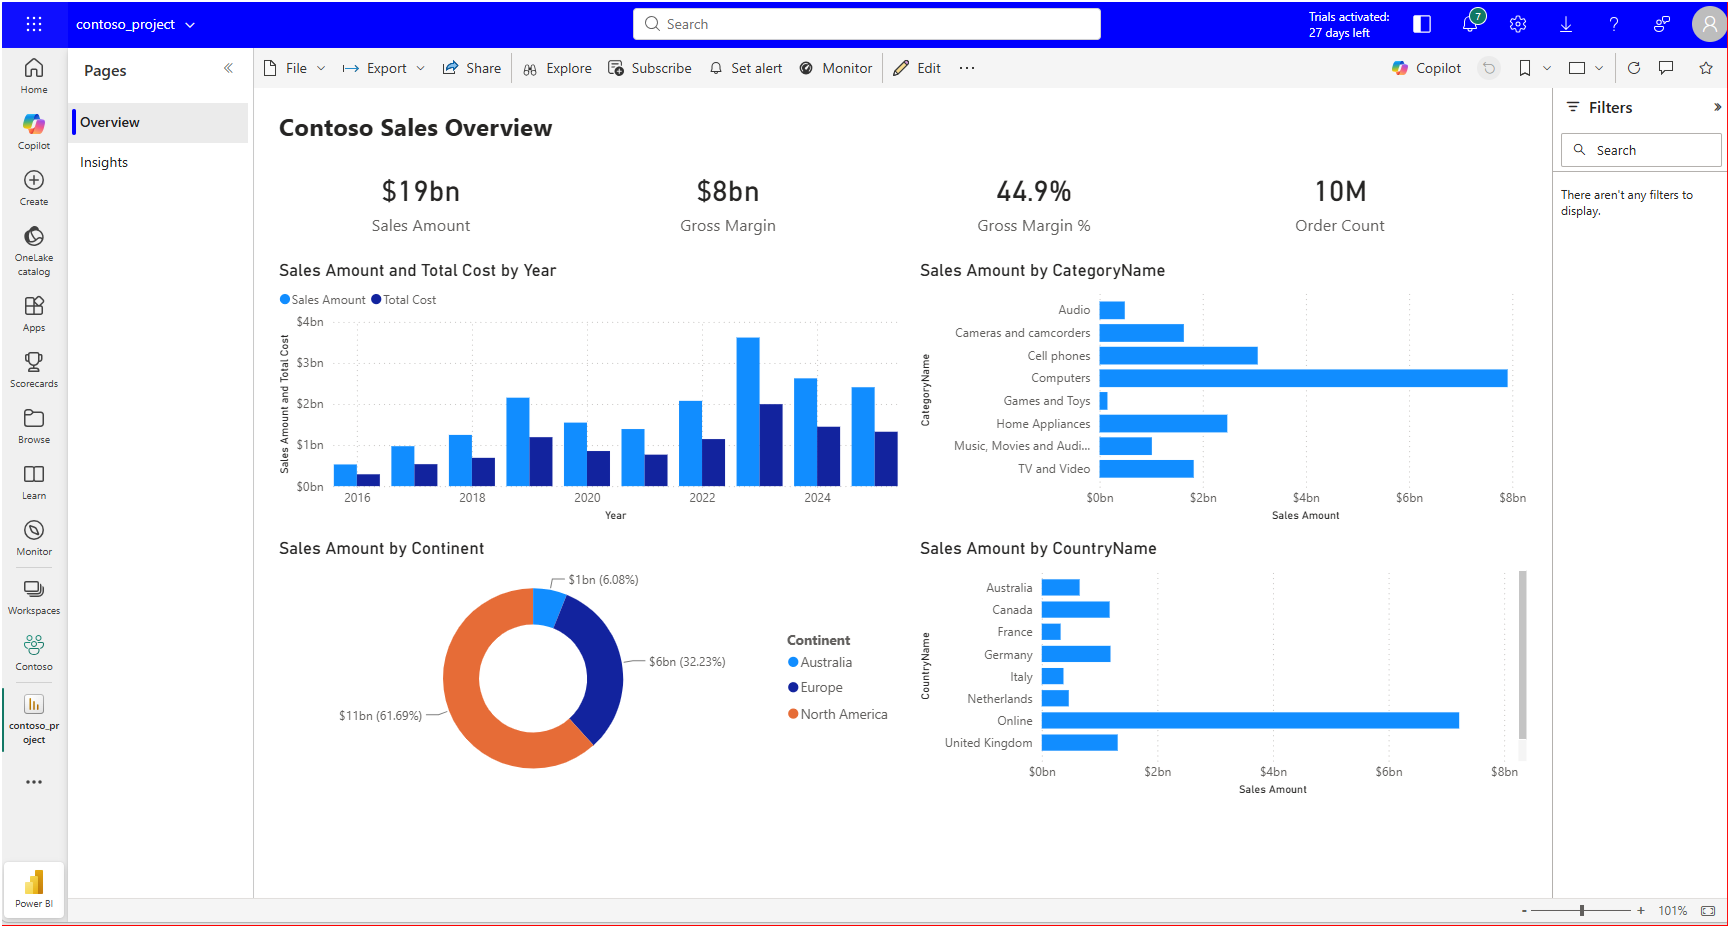Open Workspaces in the sidebar
This screenshot has height=928, width=1730.
click(34, 597)
